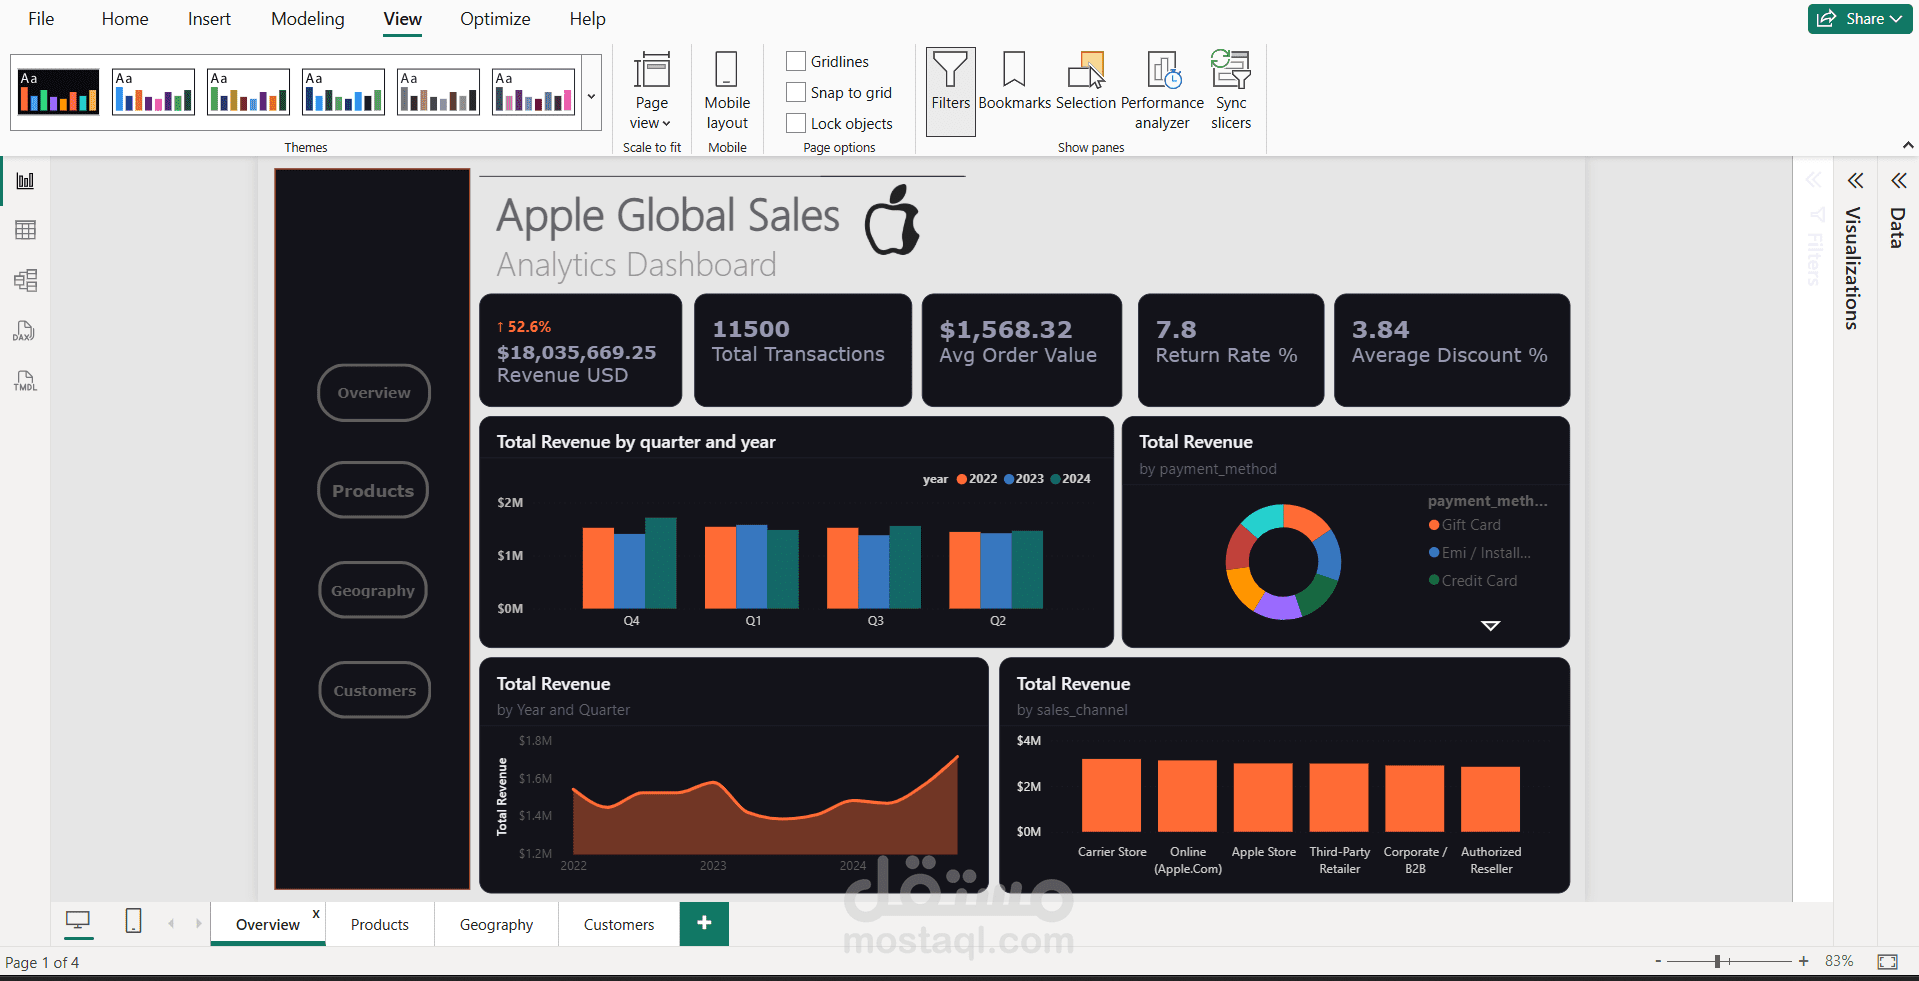
Task: Open the Share dropdown
Action: coord(1860,18)
